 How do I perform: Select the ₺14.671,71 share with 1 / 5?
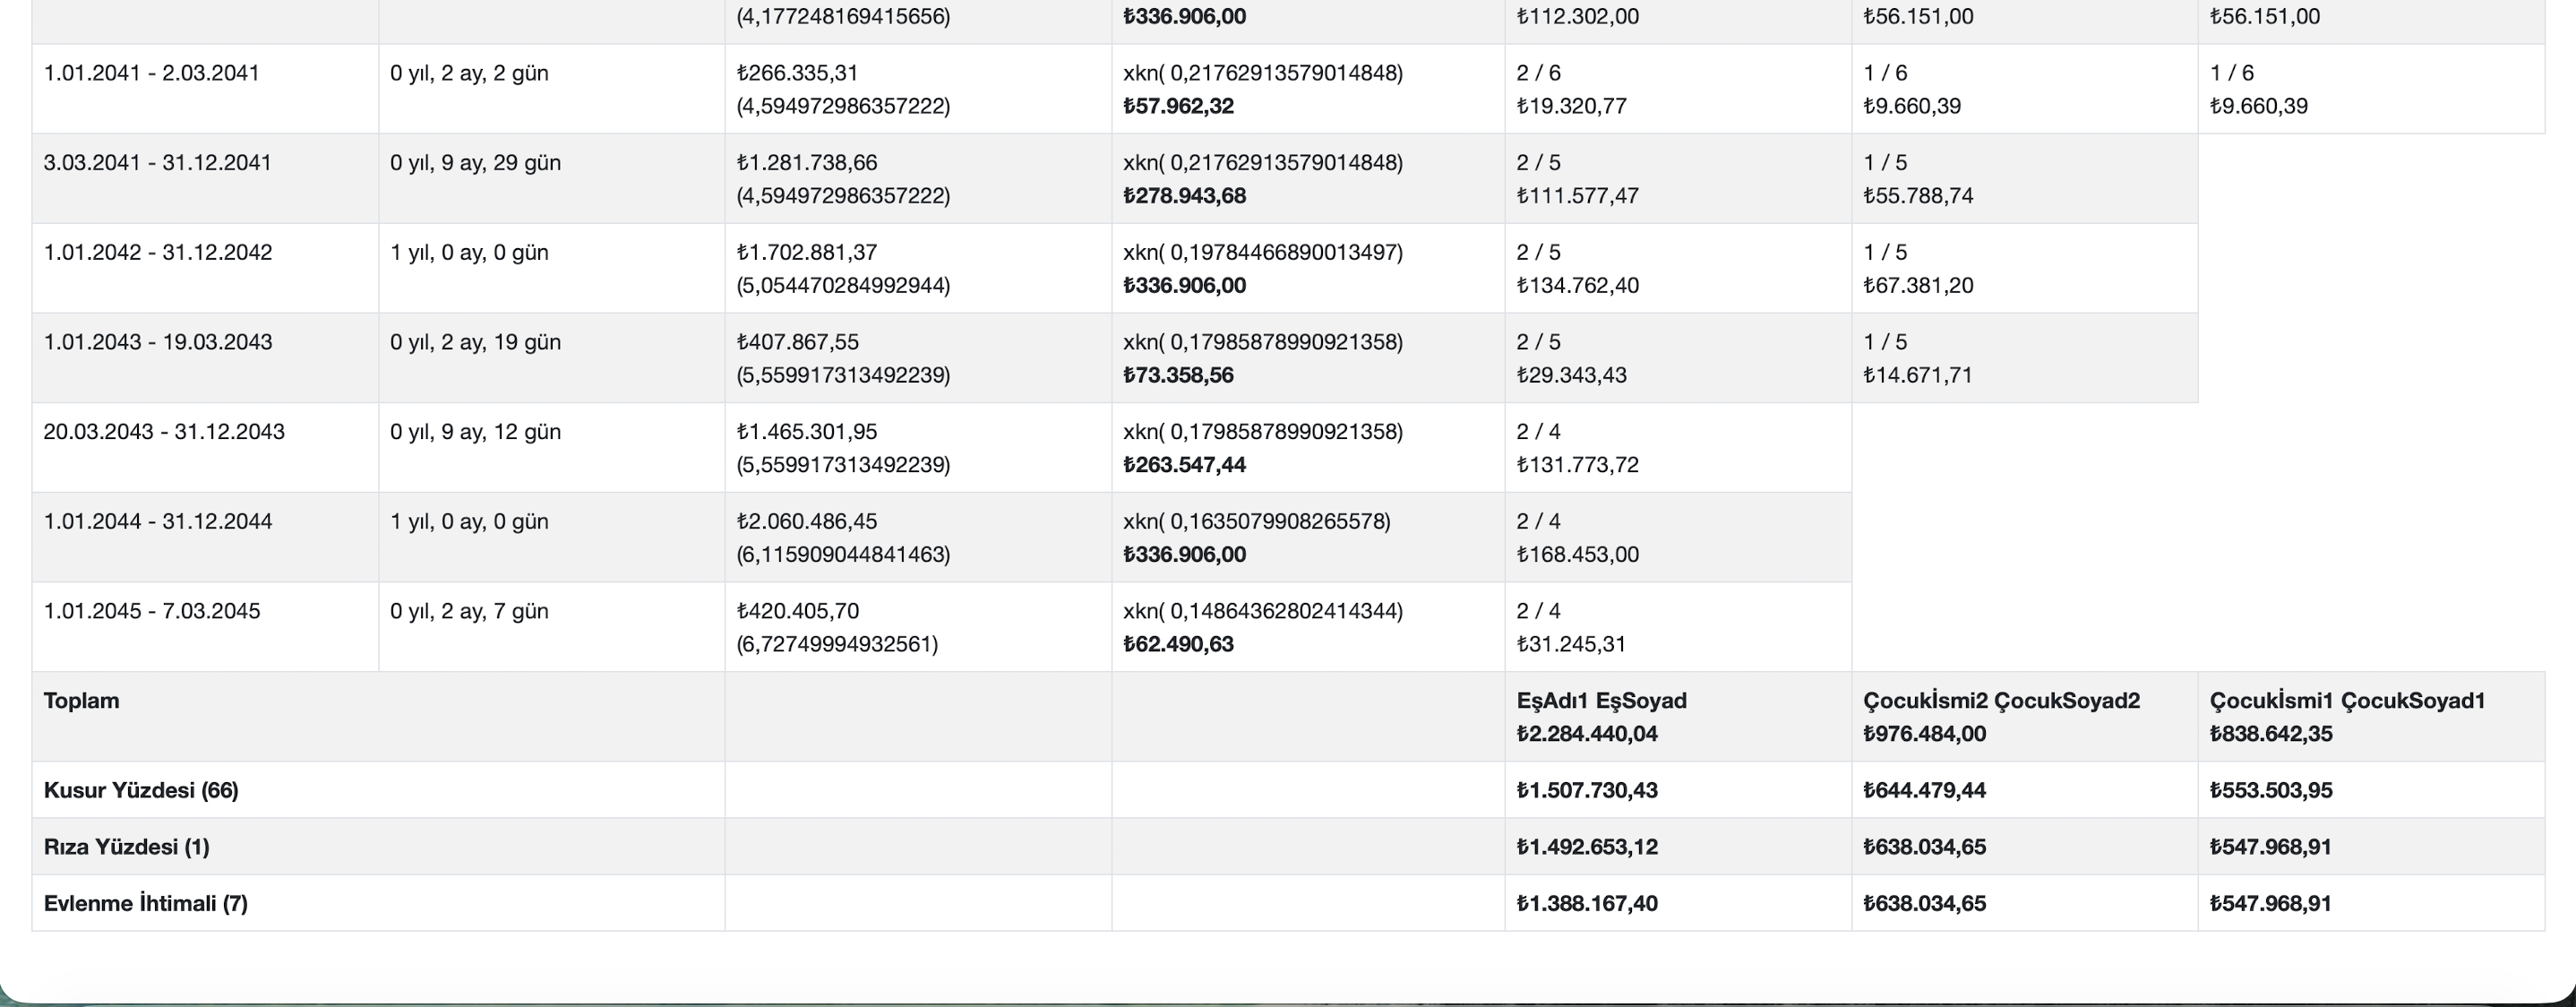click(1917, 375)
